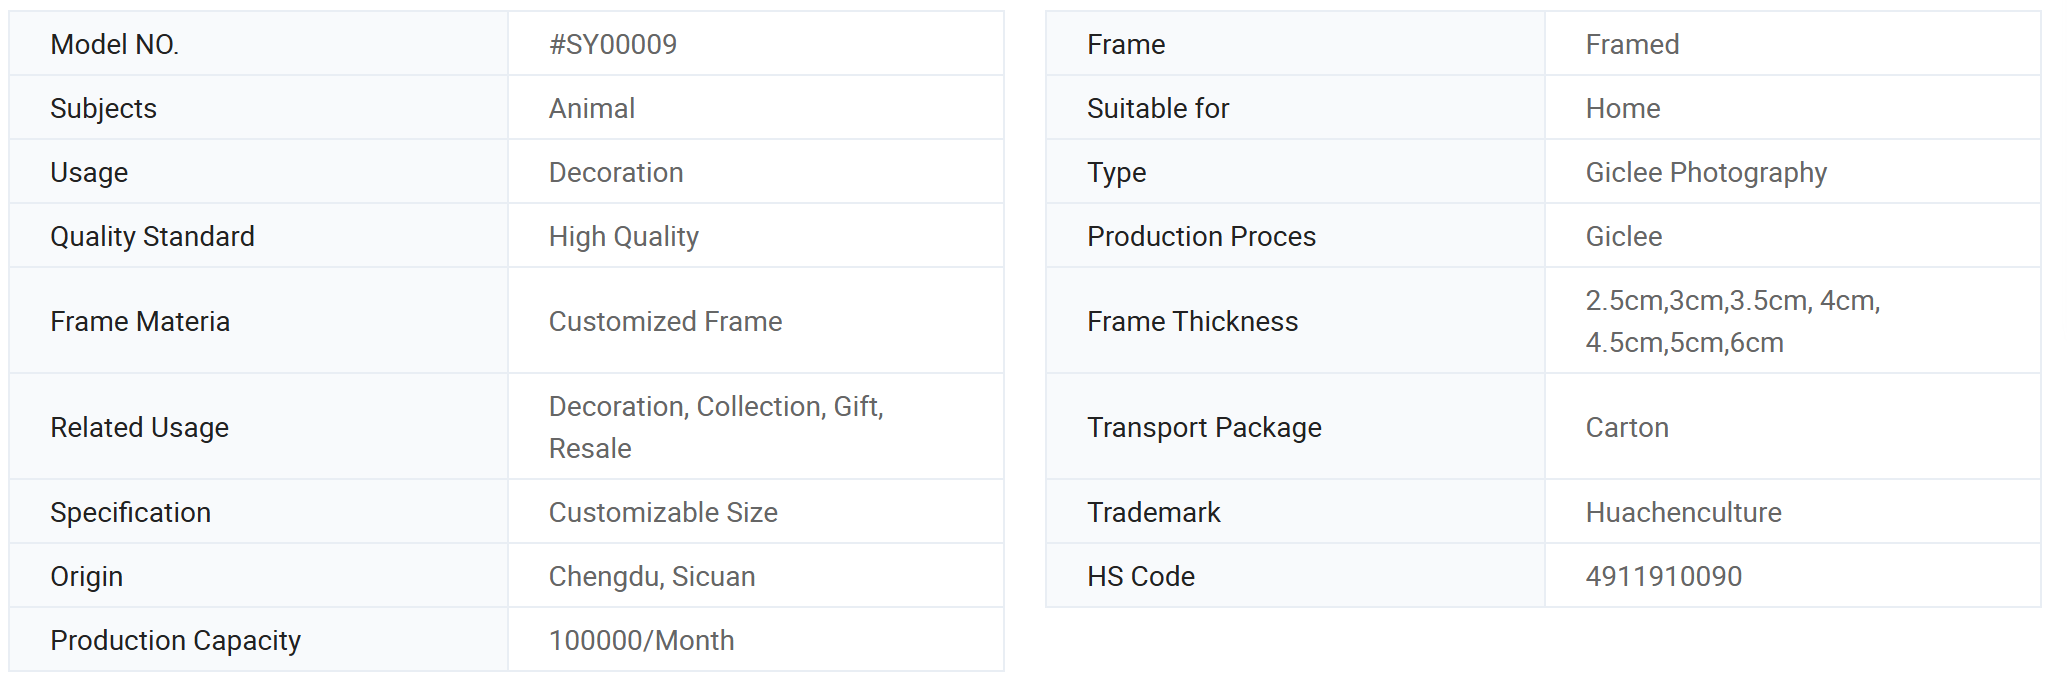Click the HS Code 4911910090
Viewport: 2067px width, 679px height.
click(1663, 576)
